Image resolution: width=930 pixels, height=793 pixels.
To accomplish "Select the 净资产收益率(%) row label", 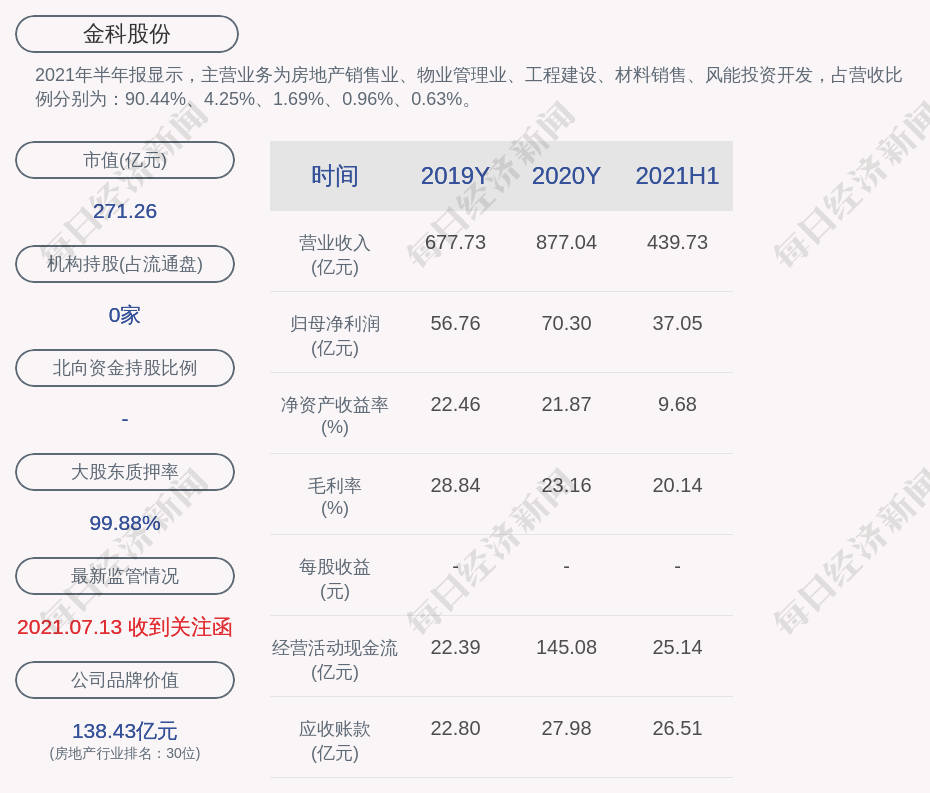I will [x=335, y=416].
